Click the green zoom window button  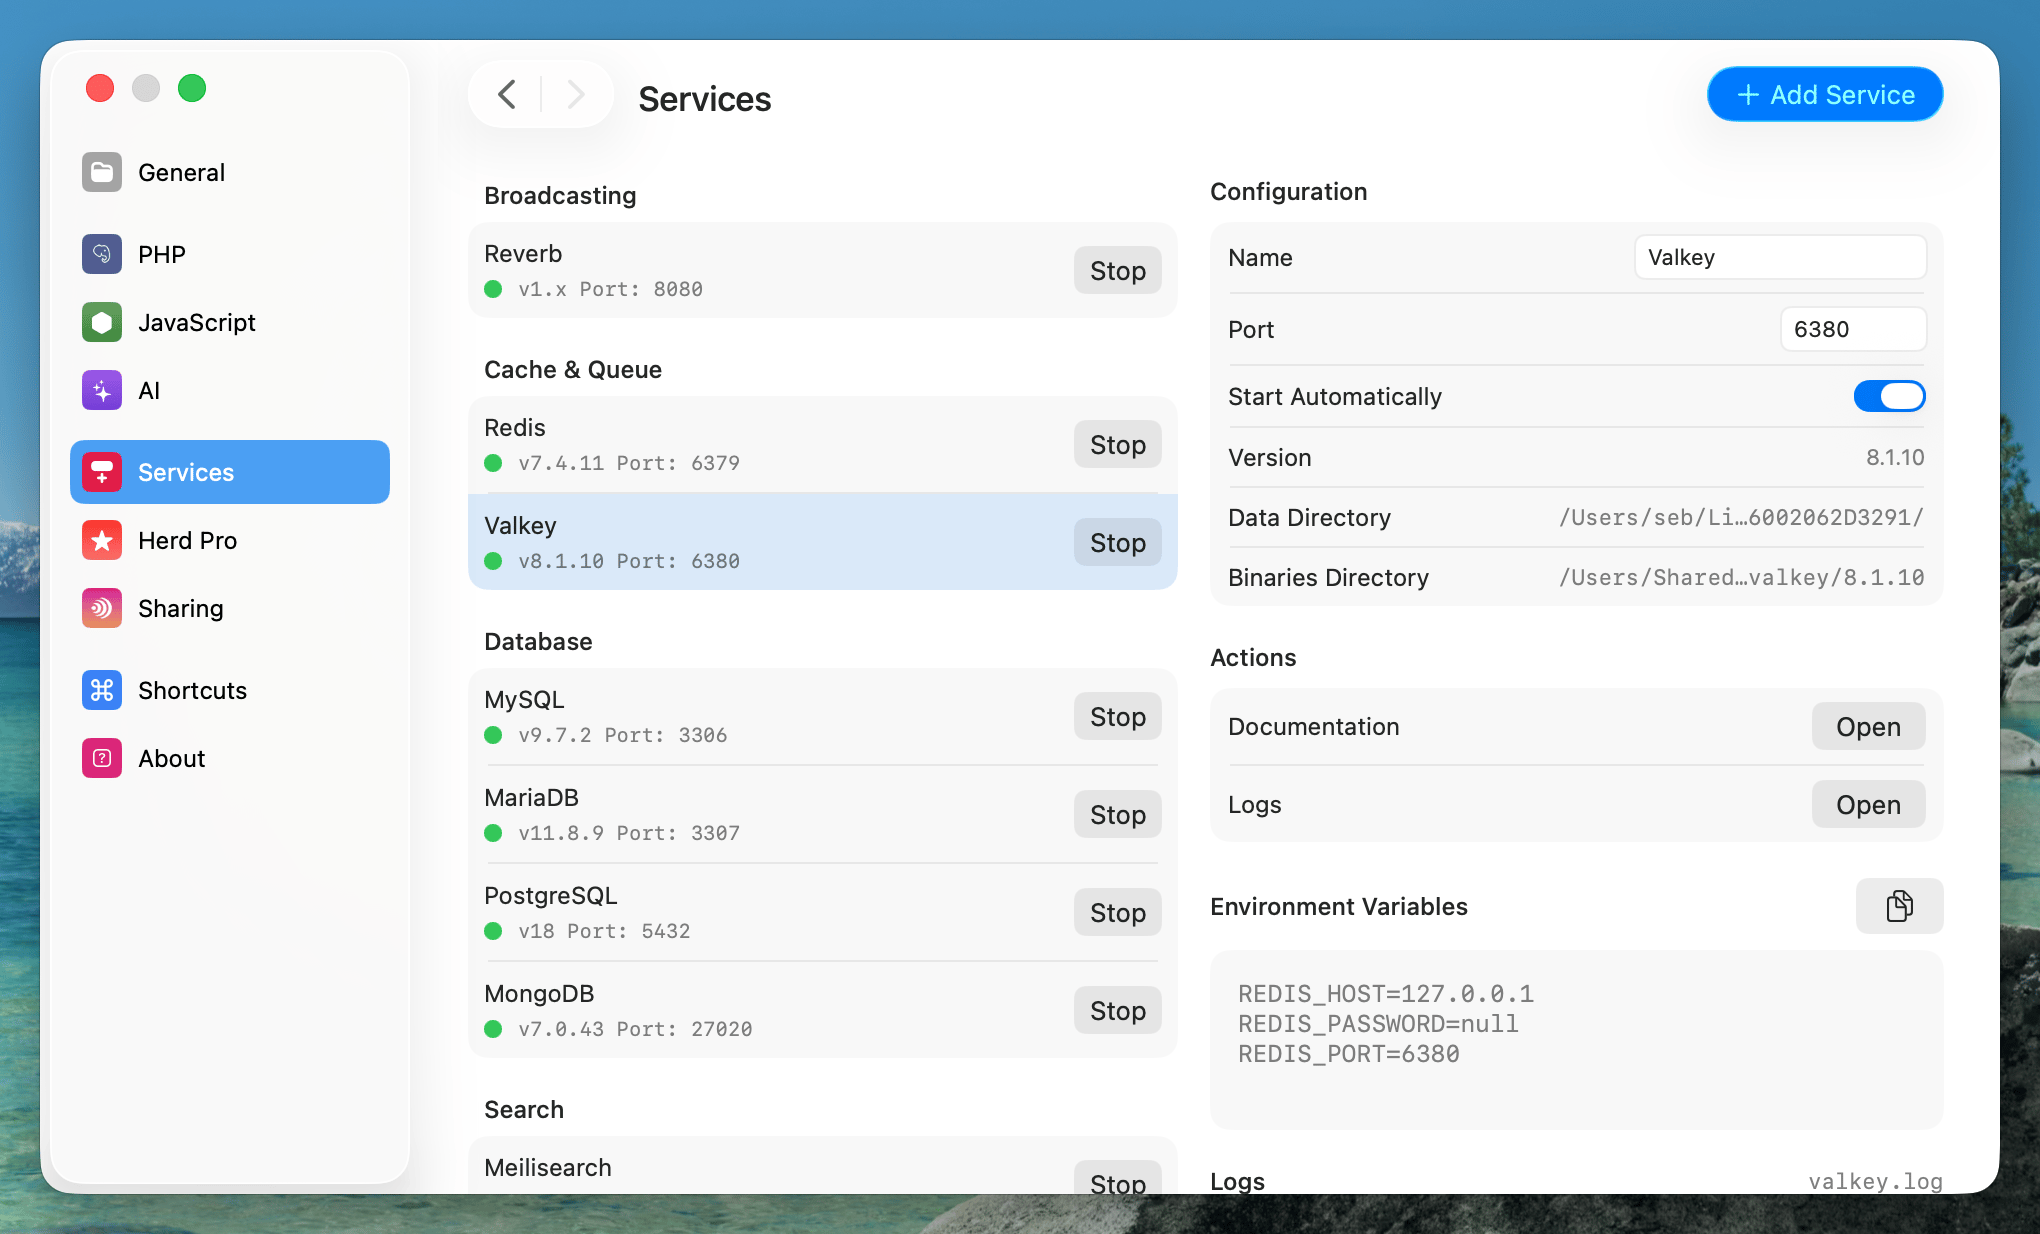coord(192,88)
